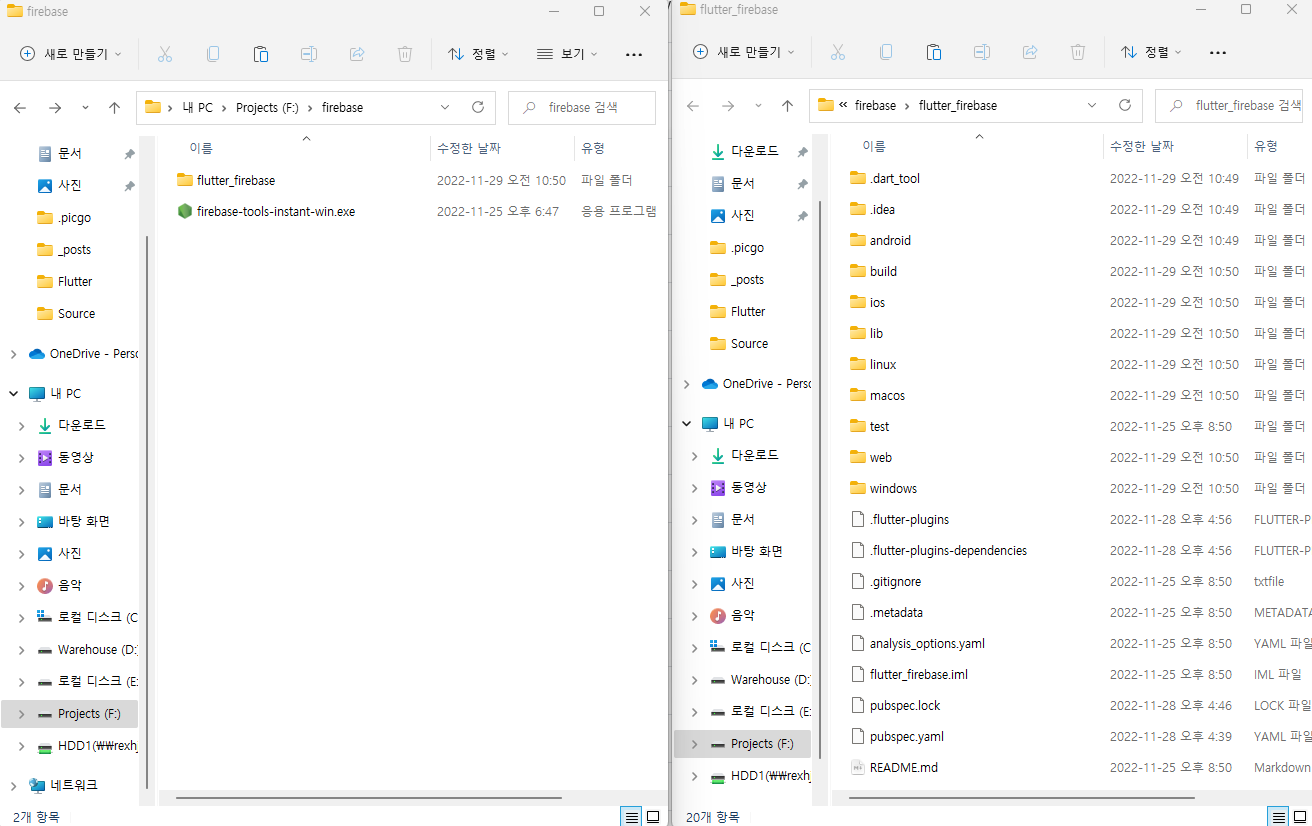The image size is (1312, 826).
Task: Open 새로 만들기 dropdown in flutter_firebase window
Action: [x=744, y=52]
